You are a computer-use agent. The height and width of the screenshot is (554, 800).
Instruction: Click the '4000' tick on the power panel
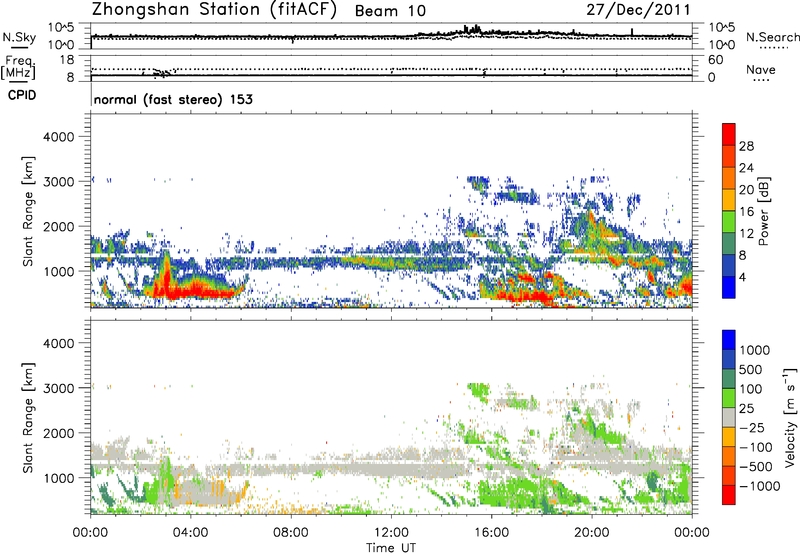pyautogui.click(x=59, y=137)
